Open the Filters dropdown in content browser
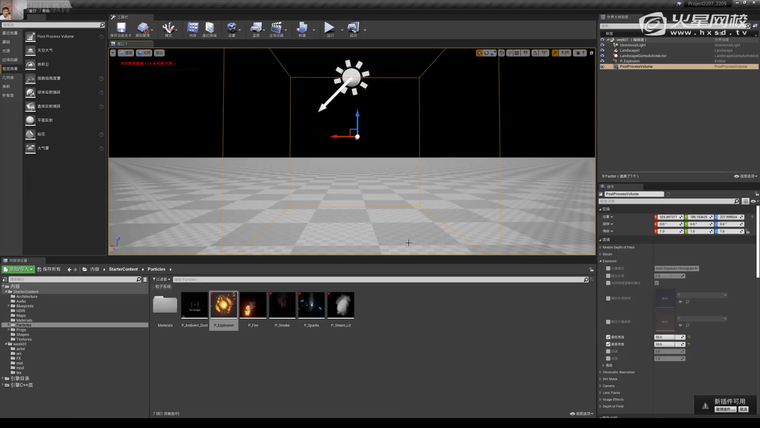 [x=162, y=279]
